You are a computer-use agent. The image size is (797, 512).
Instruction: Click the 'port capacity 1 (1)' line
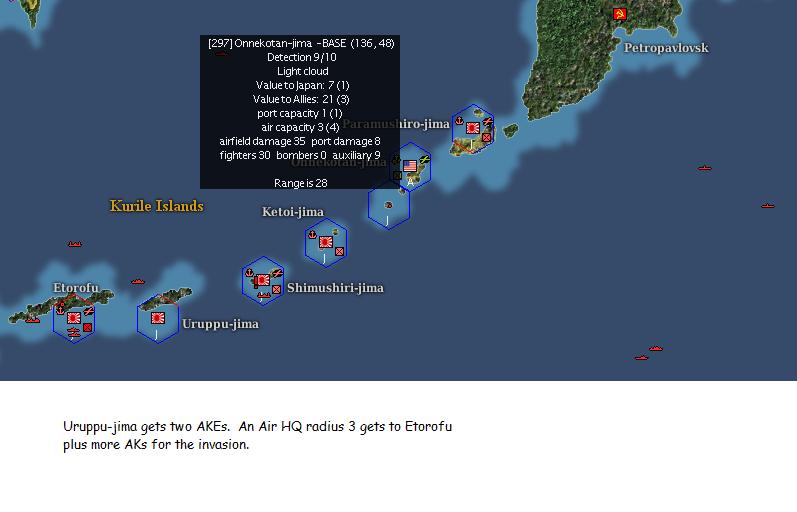point(300,113)
